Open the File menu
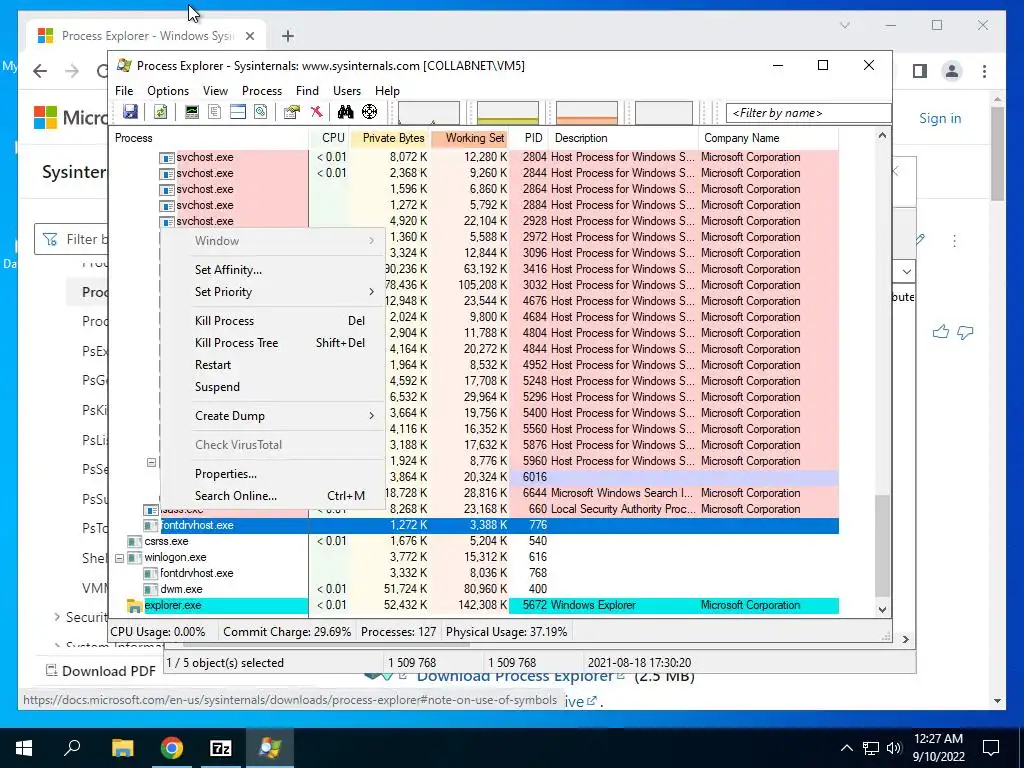 click(123, 91)
